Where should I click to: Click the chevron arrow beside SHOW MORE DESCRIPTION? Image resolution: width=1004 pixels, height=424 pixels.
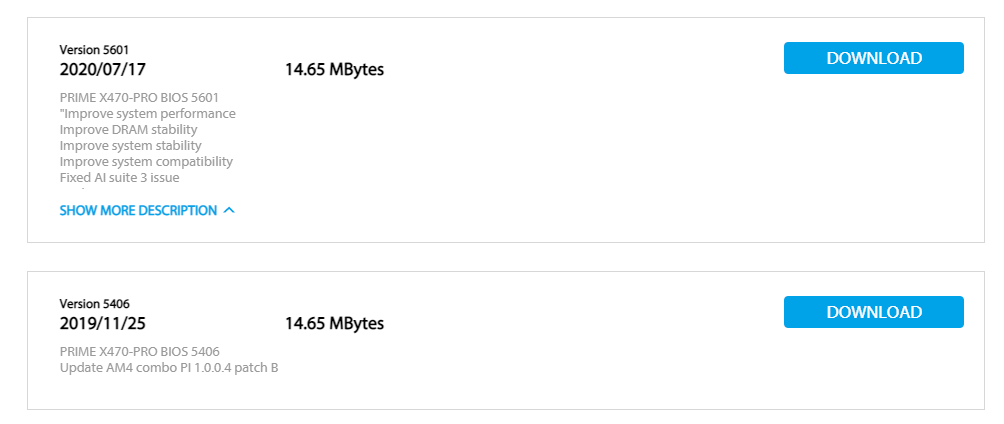point(229,211)
